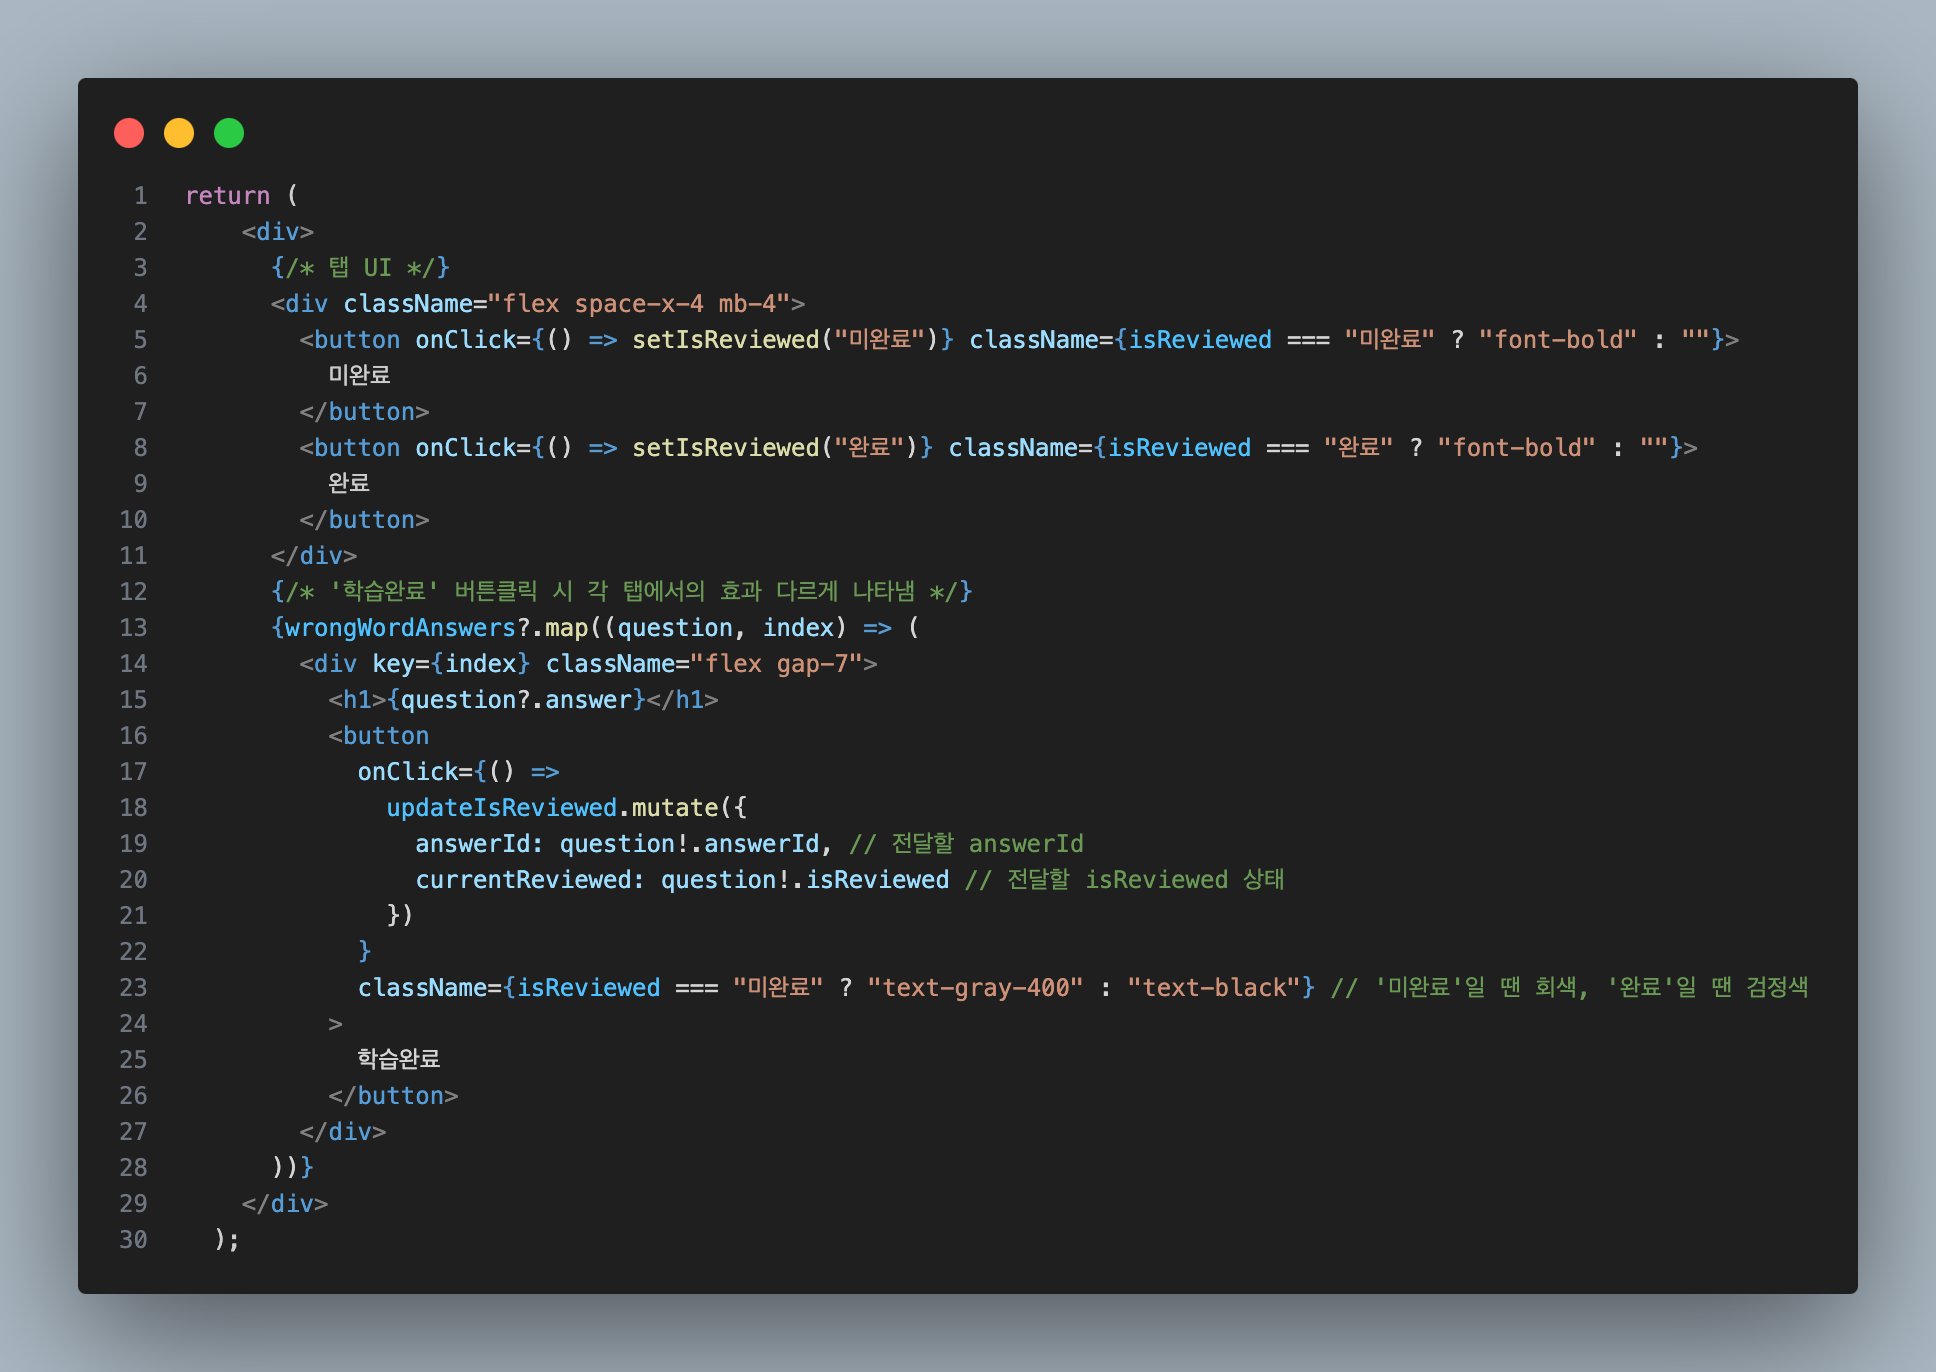
Task: Click the answerId property on line 19
Action: pos(472,844)
